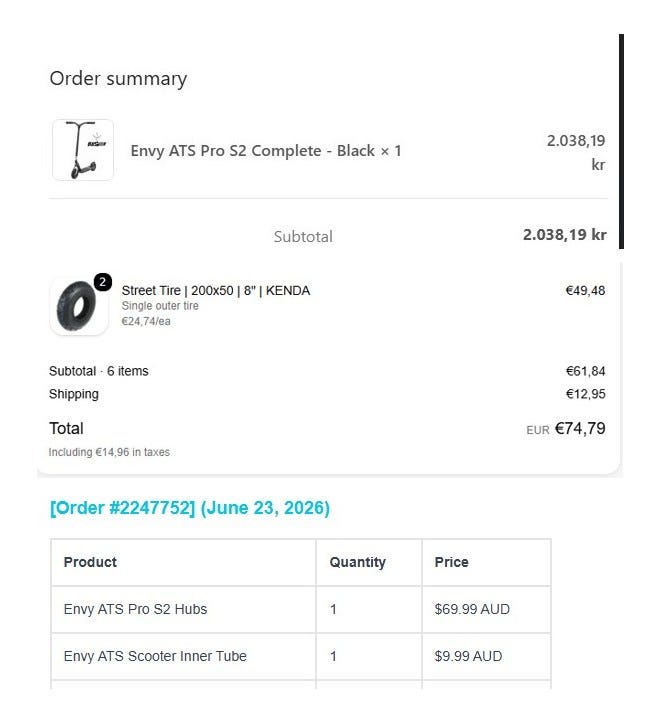Image resolution: width=672 pixels, height=703 pixels.
Task: Click the Street Tire product thumbnail
Action: pyautogui.click(x=78, y=307)
